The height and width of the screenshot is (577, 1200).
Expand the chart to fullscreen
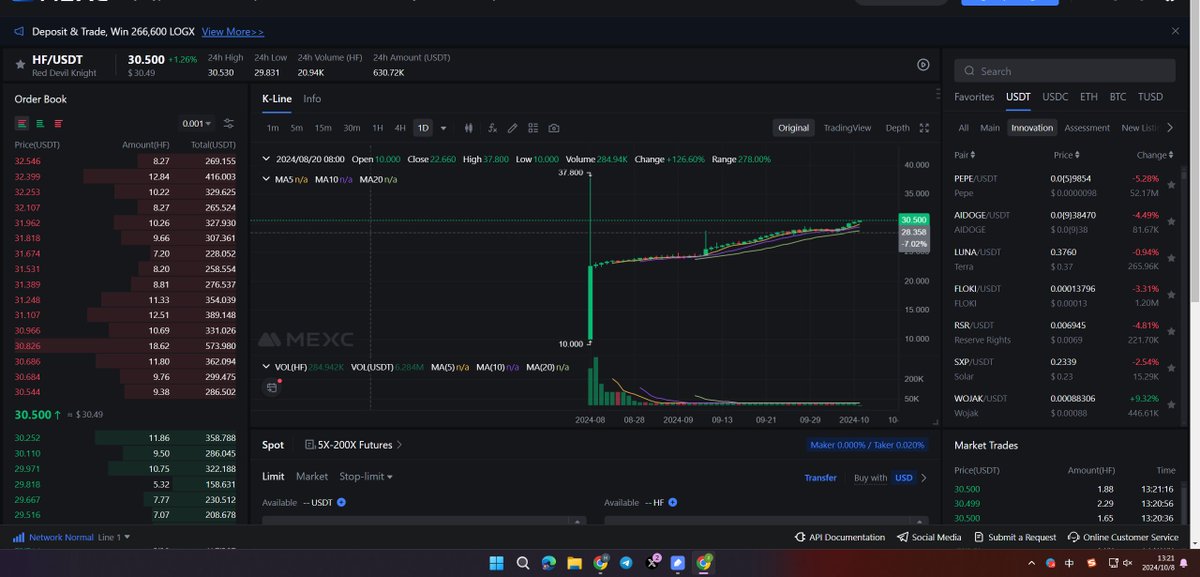tap(924, 128)
